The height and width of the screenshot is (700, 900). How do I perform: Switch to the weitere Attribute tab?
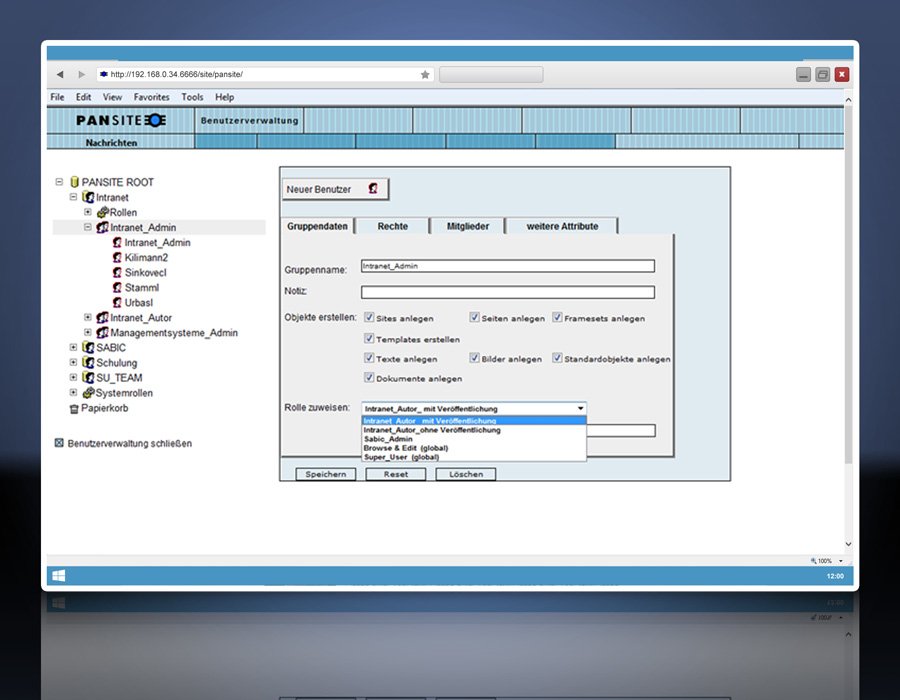[x=562, y=226]
